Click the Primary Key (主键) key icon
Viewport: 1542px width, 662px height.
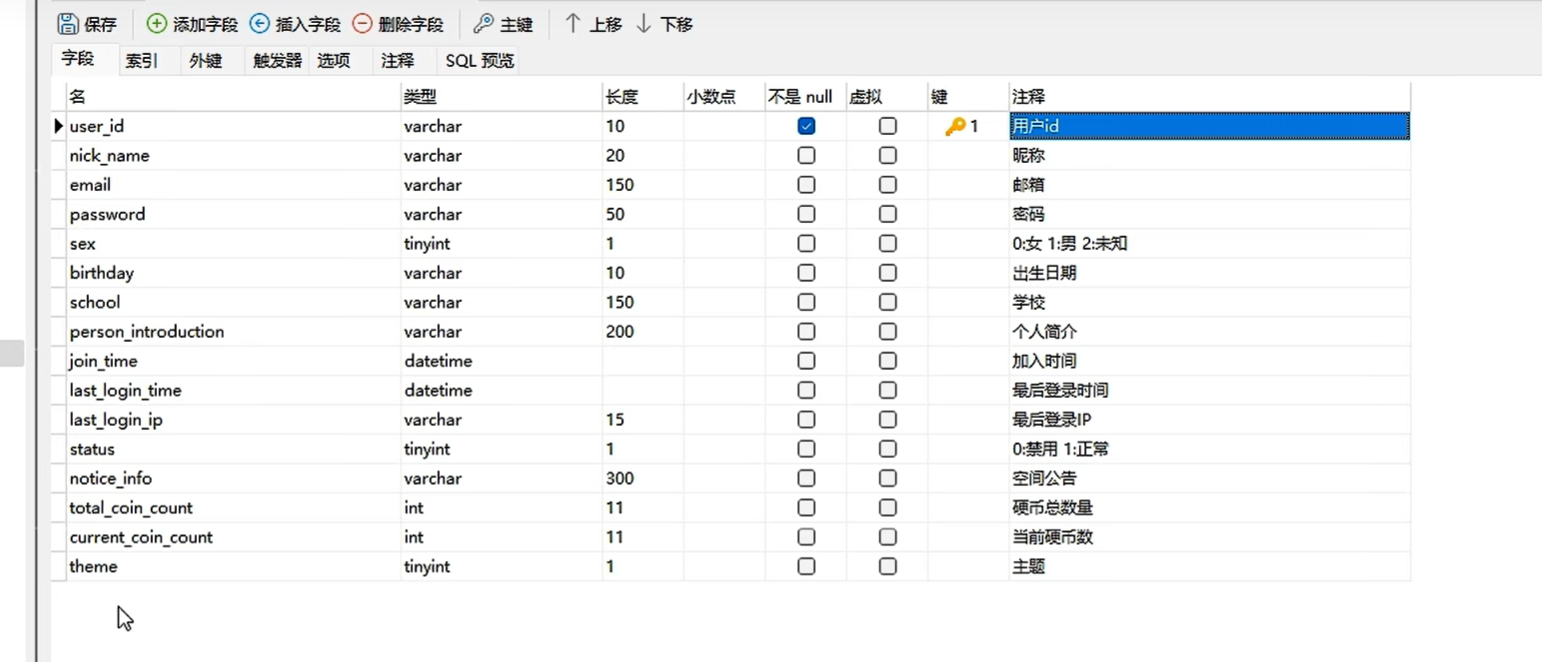[x=484, y=24]
